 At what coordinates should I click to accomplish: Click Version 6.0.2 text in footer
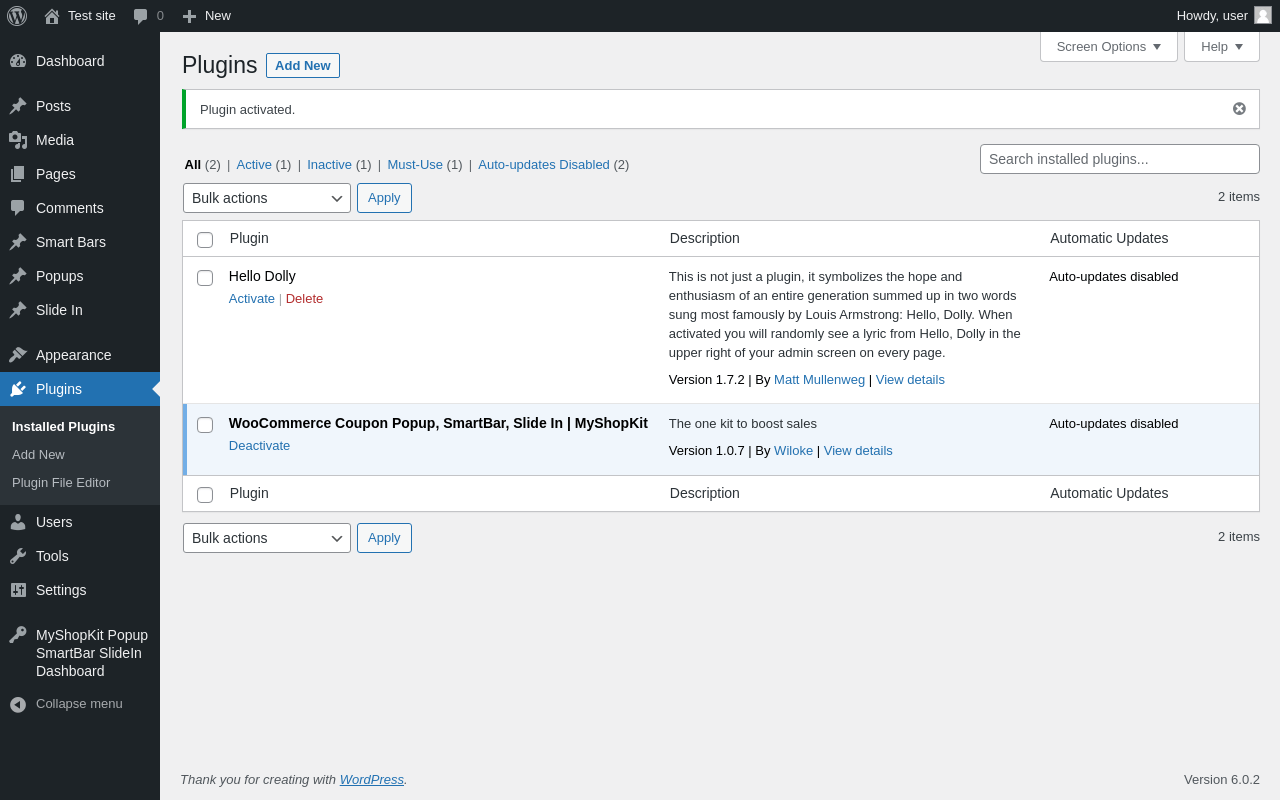click(1222, 779)
